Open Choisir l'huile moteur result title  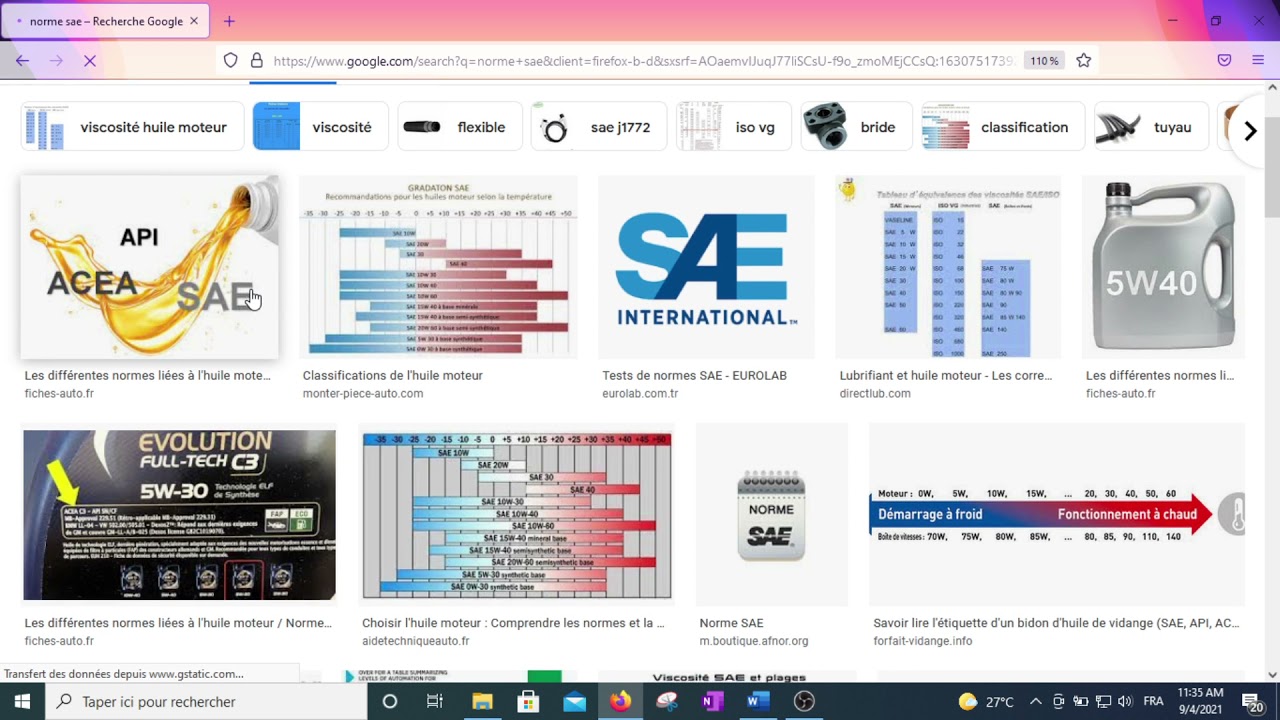pyautogui.click(x=513, y=623)
